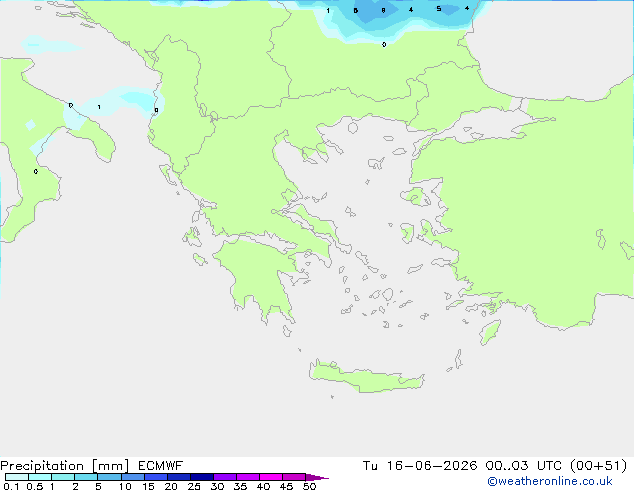Click the 'Tu 16-06-2026' date text
The height and width of the screenshot is (490, 634).
pyautogui.click(x=420, y=466)
